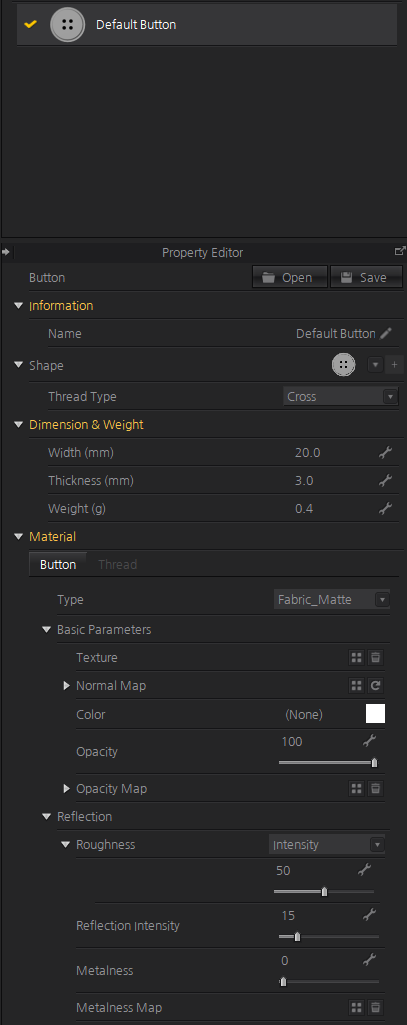Click the Color (None) text
This screenshot has width=407, height=1025.
pos(304,714)
